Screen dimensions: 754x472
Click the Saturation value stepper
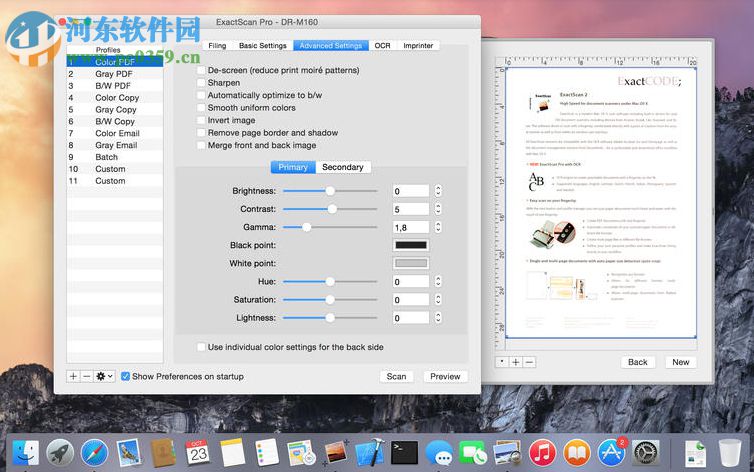point(438,300)
